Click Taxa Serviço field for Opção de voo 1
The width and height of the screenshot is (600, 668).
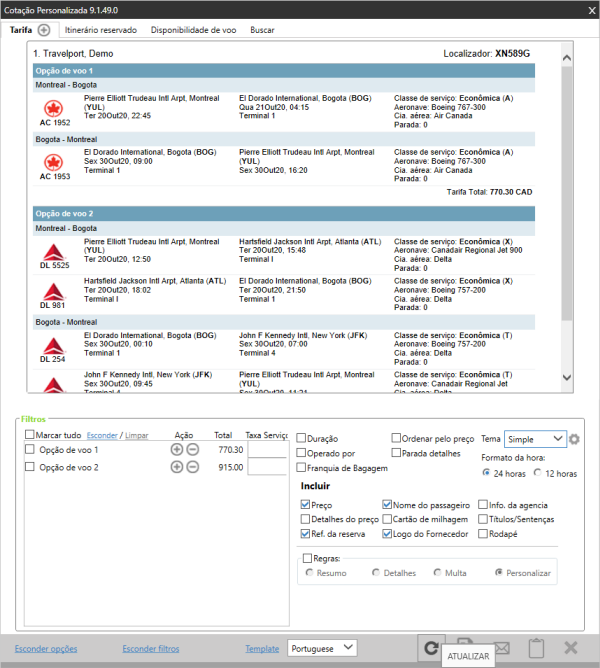[267, 450]
